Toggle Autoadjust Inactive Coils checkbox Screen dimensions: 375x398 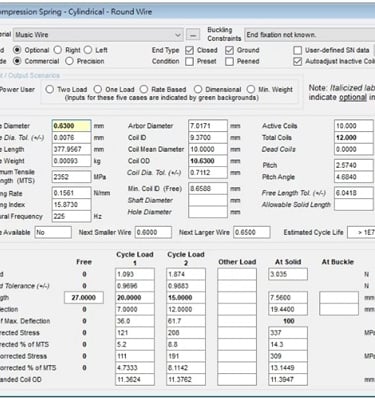point(297,61)
